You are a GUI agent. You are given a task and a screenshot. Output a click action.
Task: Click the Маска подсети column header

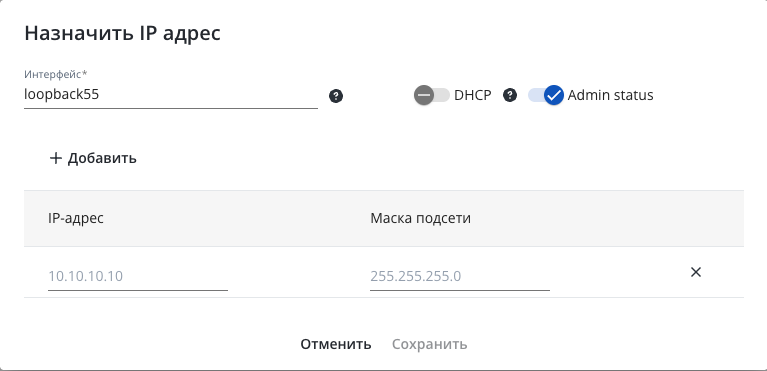pyautogui.click(x=420, y=218)
